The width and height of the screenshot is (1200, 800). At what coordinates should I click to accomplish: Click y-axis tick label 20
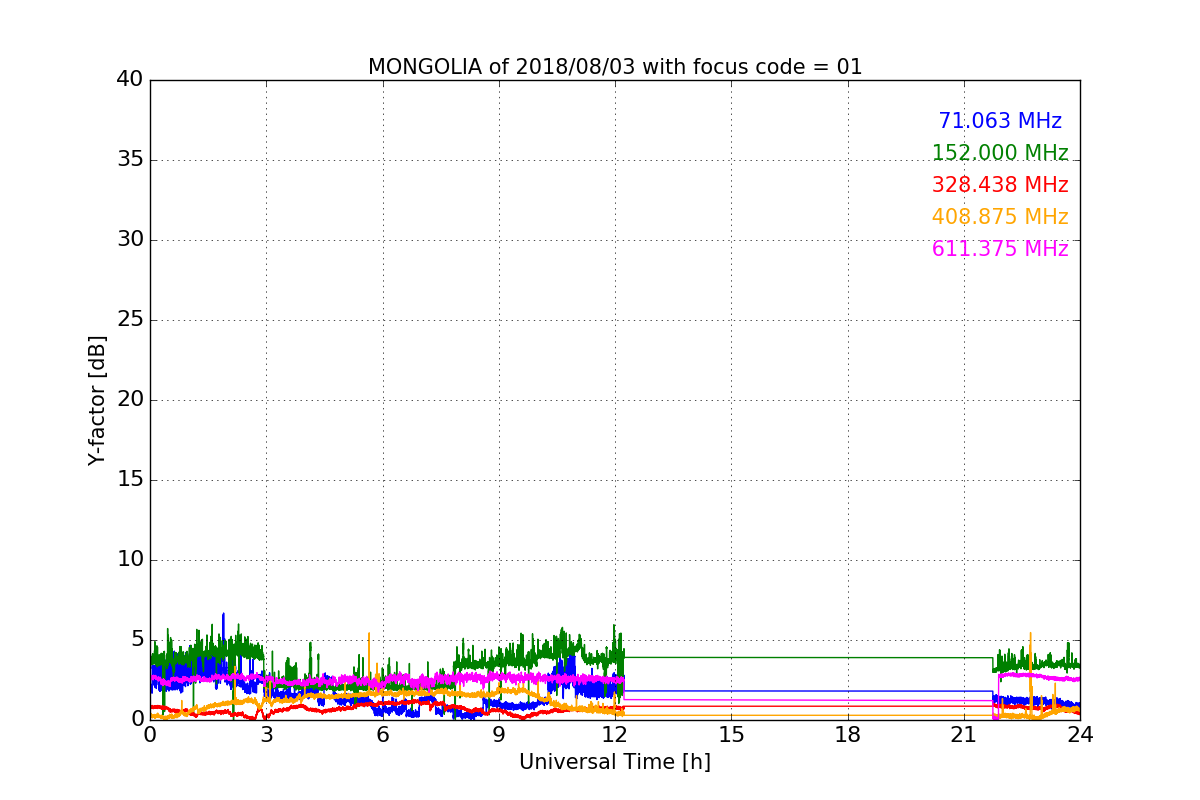click(130, 400)
